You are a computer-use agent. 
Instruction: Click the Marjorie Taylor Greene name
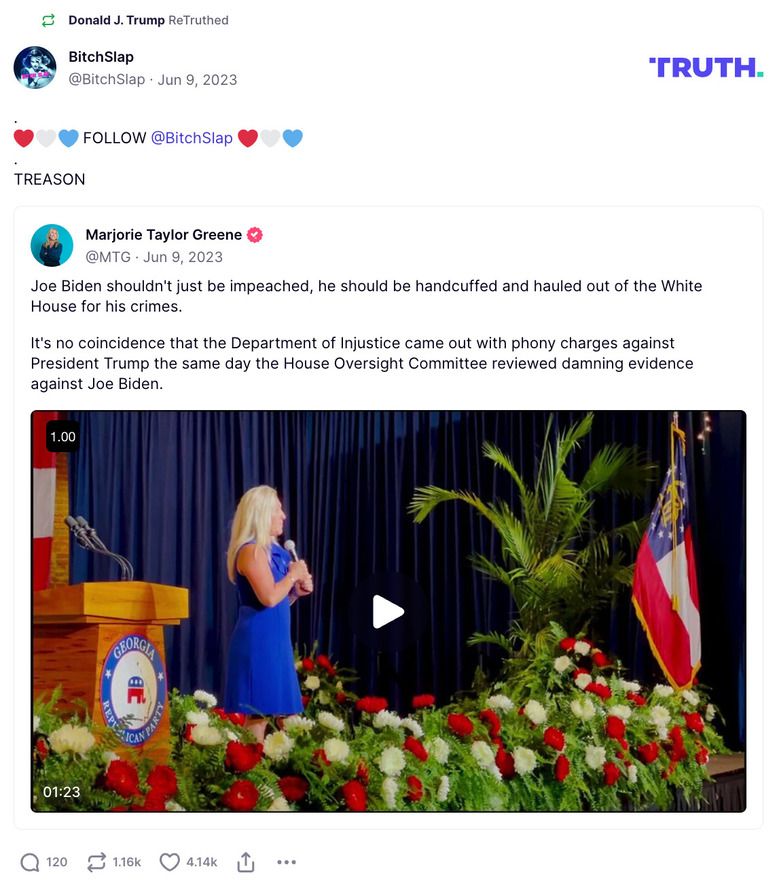pos(164,235)
